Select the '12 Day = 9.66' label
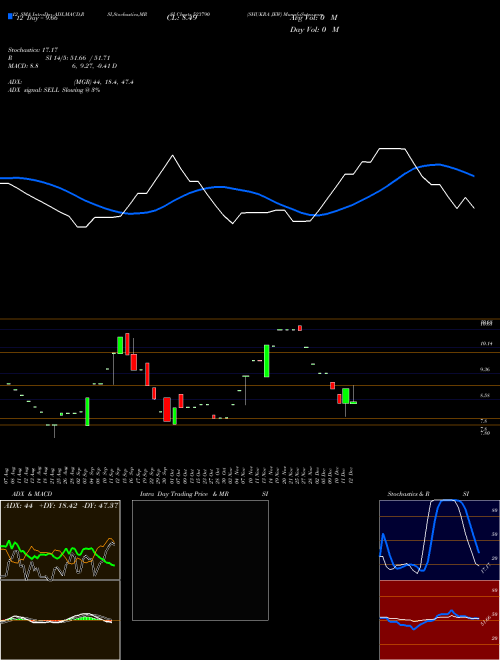Image resolution: width=500 pixels, height=660 pixels. (35, 19)
